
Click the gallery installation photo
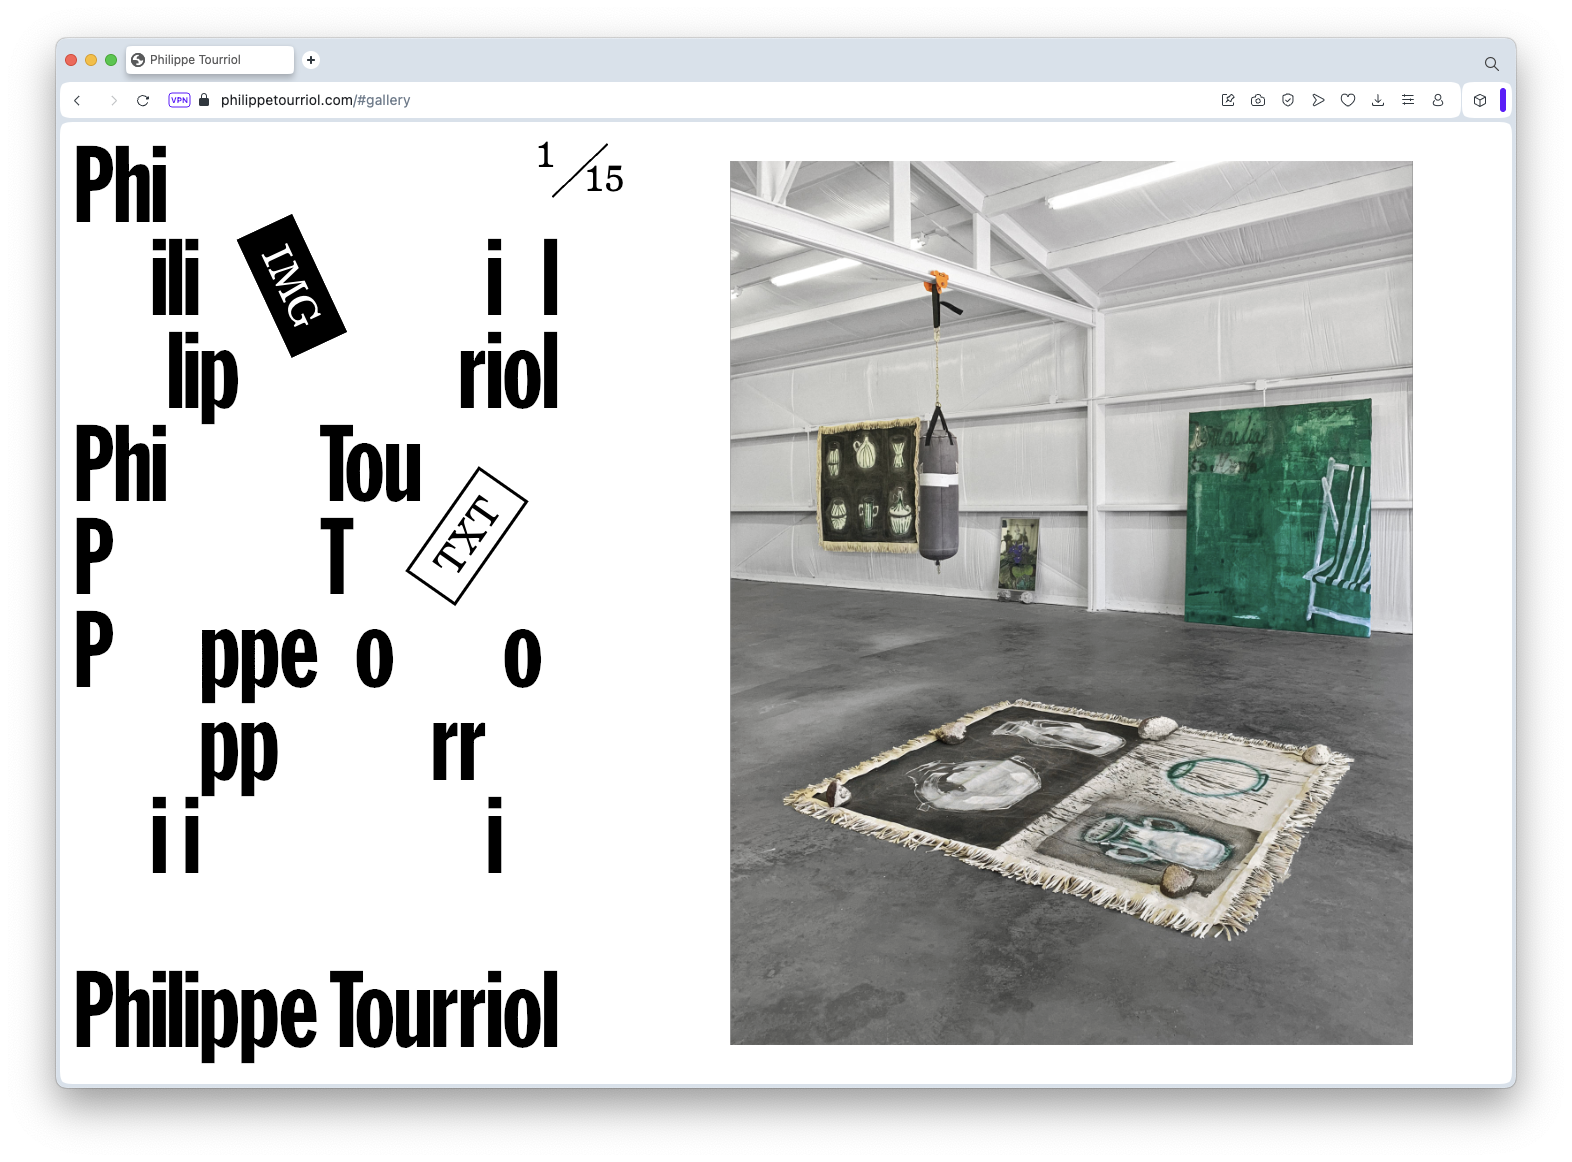[x=1071, y=603]
